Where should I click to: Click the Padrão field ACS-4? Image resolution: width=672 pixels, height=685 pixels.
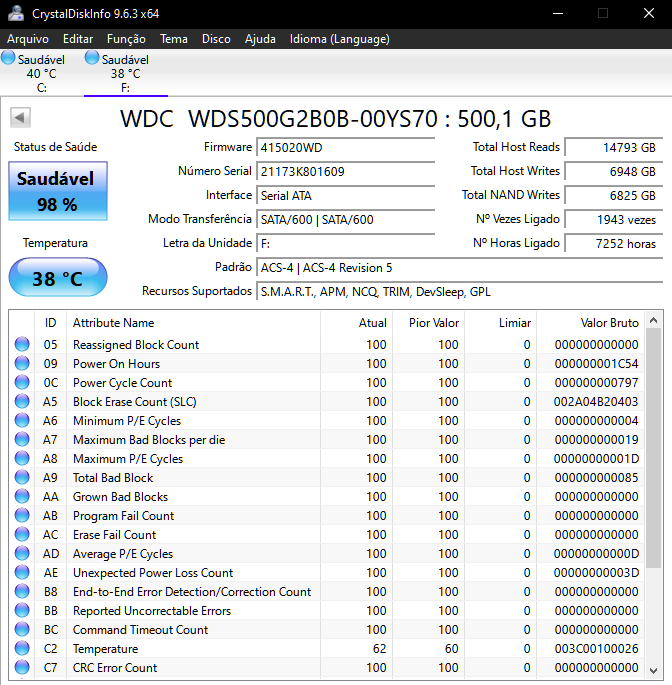460,268
